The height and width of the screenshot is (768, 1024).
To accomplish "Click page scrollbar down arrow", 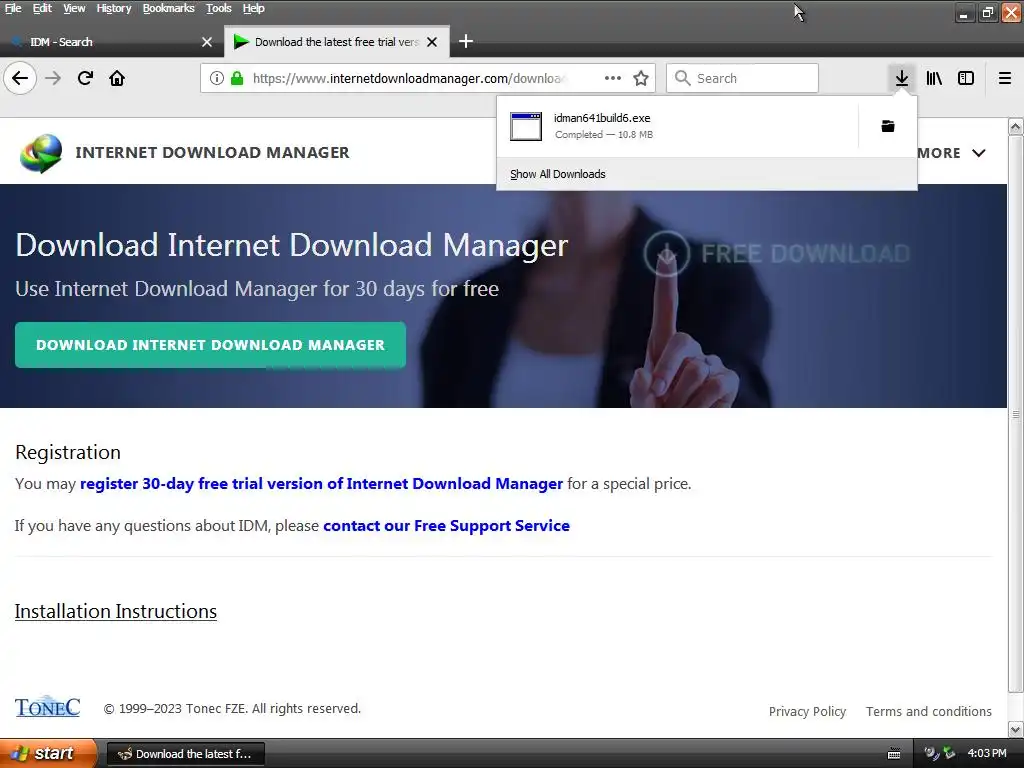I will click(x=1016, y=729).
